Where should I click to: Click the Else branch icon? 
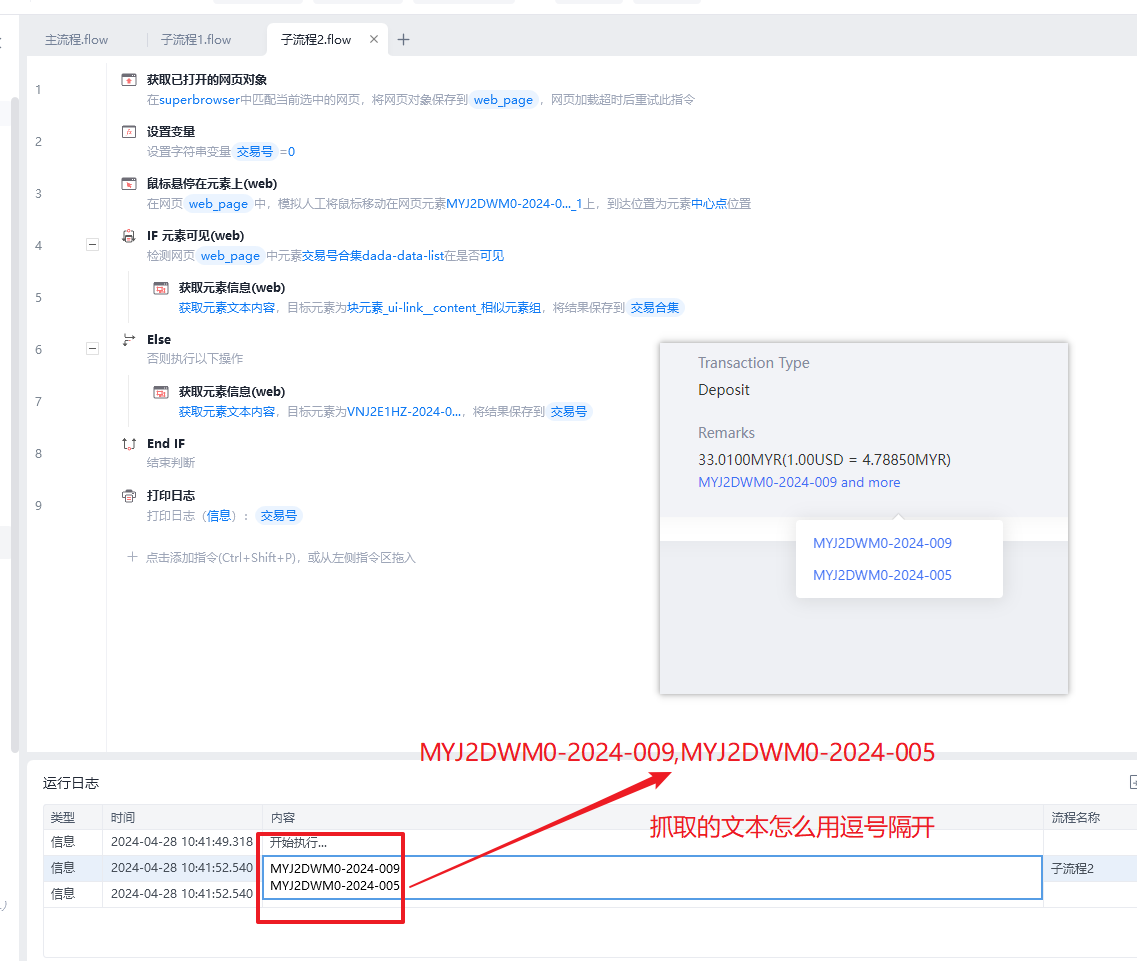[129, 339]
